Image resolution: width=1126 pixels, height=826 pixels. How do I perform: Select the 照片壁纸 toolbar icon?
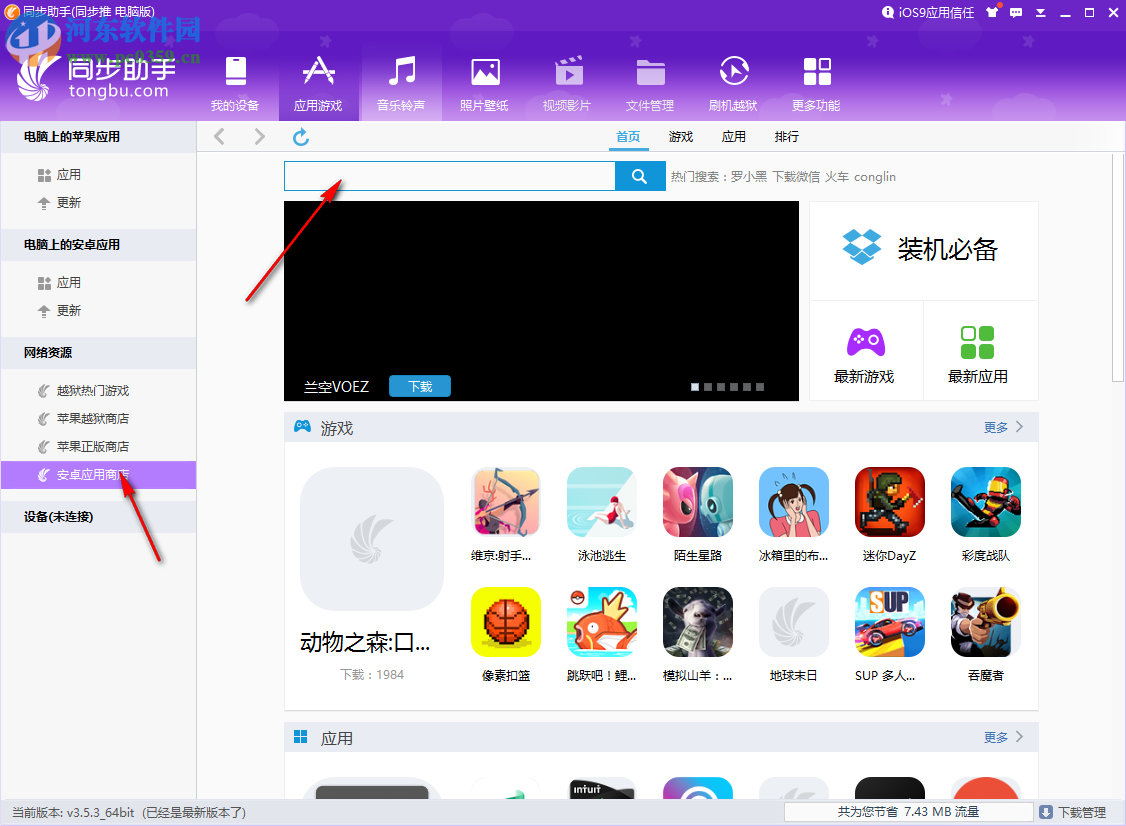point(483,72)
